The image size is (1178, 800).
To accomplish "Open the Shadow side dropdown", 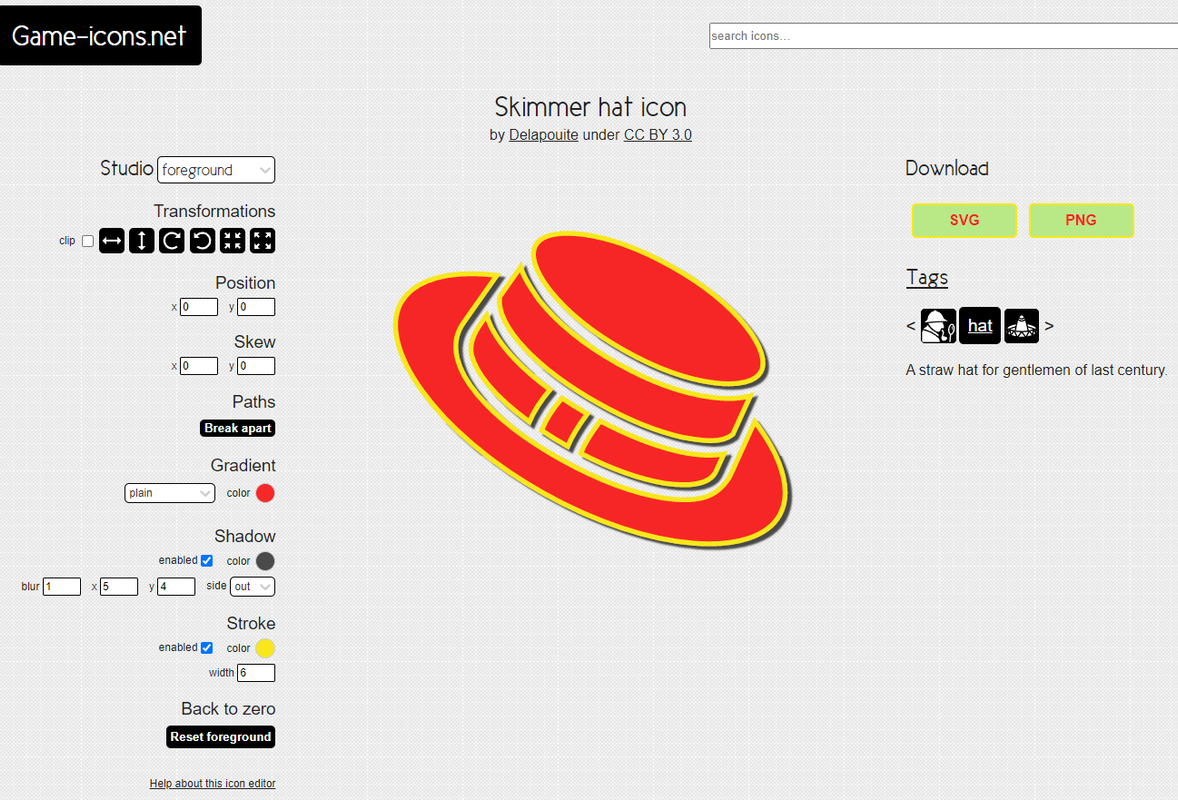I will (x=252, y=587).
